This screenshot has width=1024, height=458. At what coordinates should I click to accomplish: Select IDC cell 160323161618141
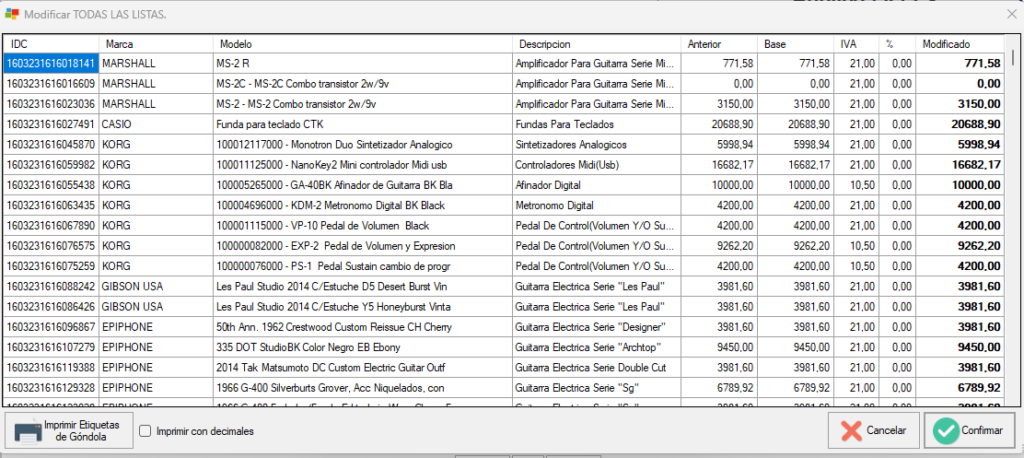(51, 63)
